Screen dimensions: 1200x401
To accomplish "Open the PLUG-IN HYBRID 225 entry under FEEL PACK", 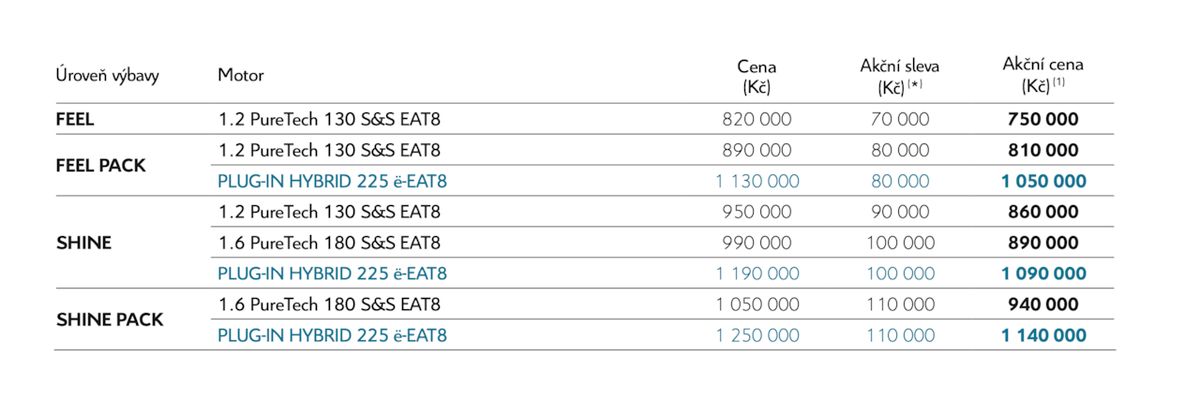I will (x=332, y=181).
